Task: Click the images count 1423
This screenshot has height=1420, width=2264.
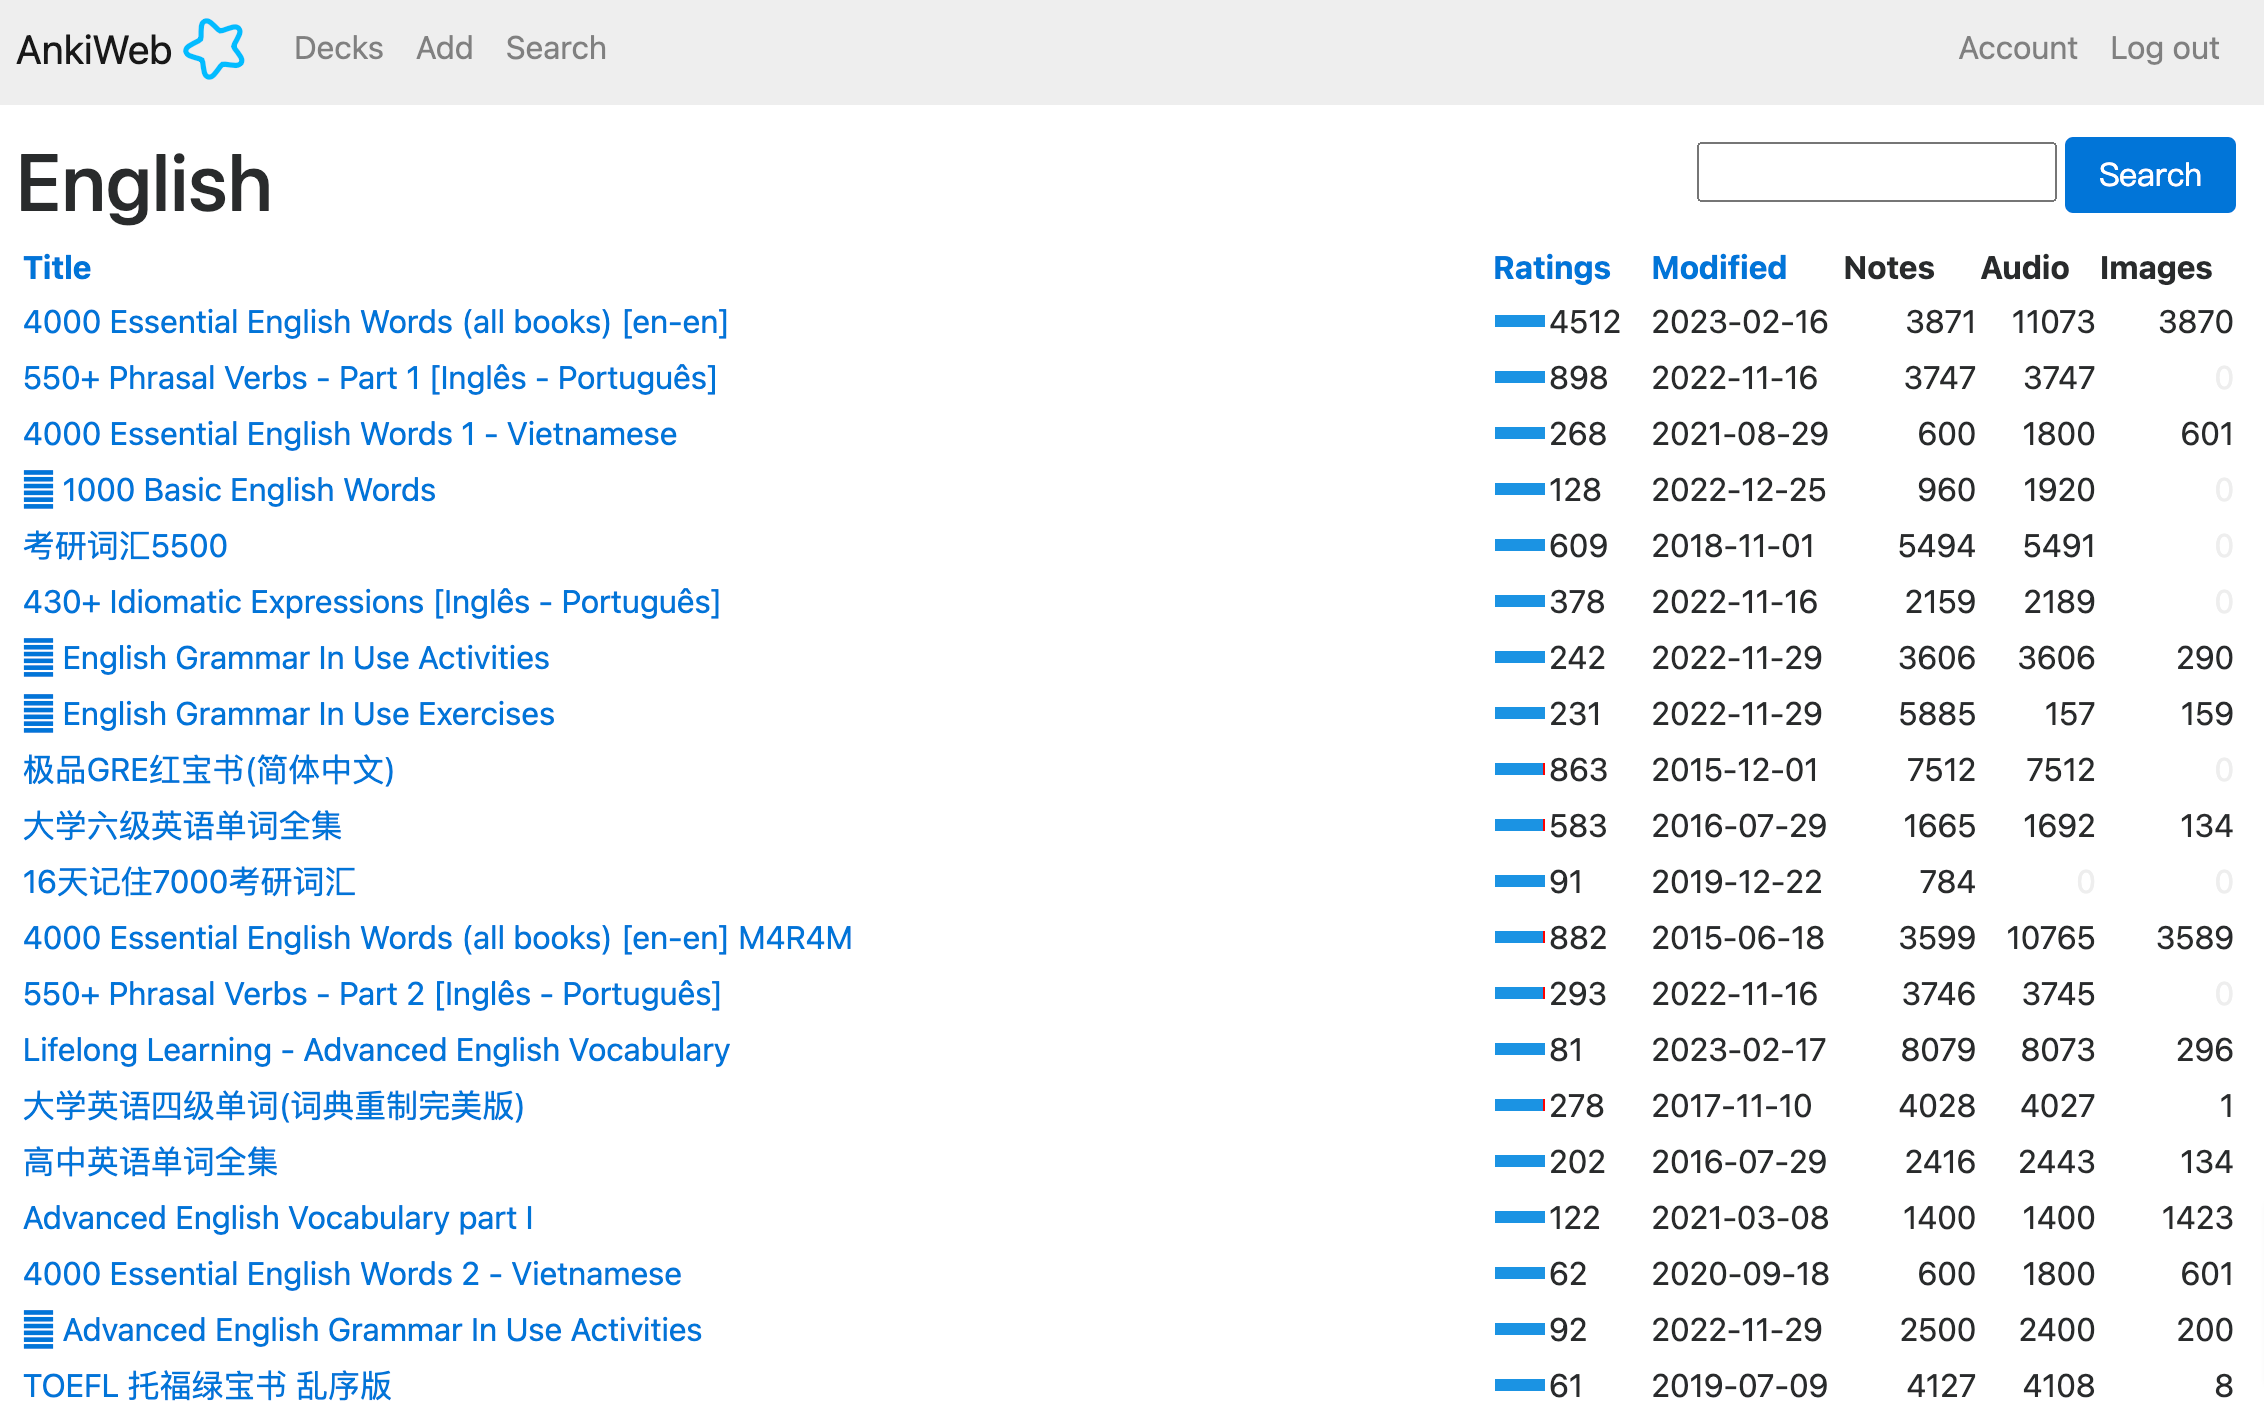Action: pyautogui.click(x=2197, y=1218)
